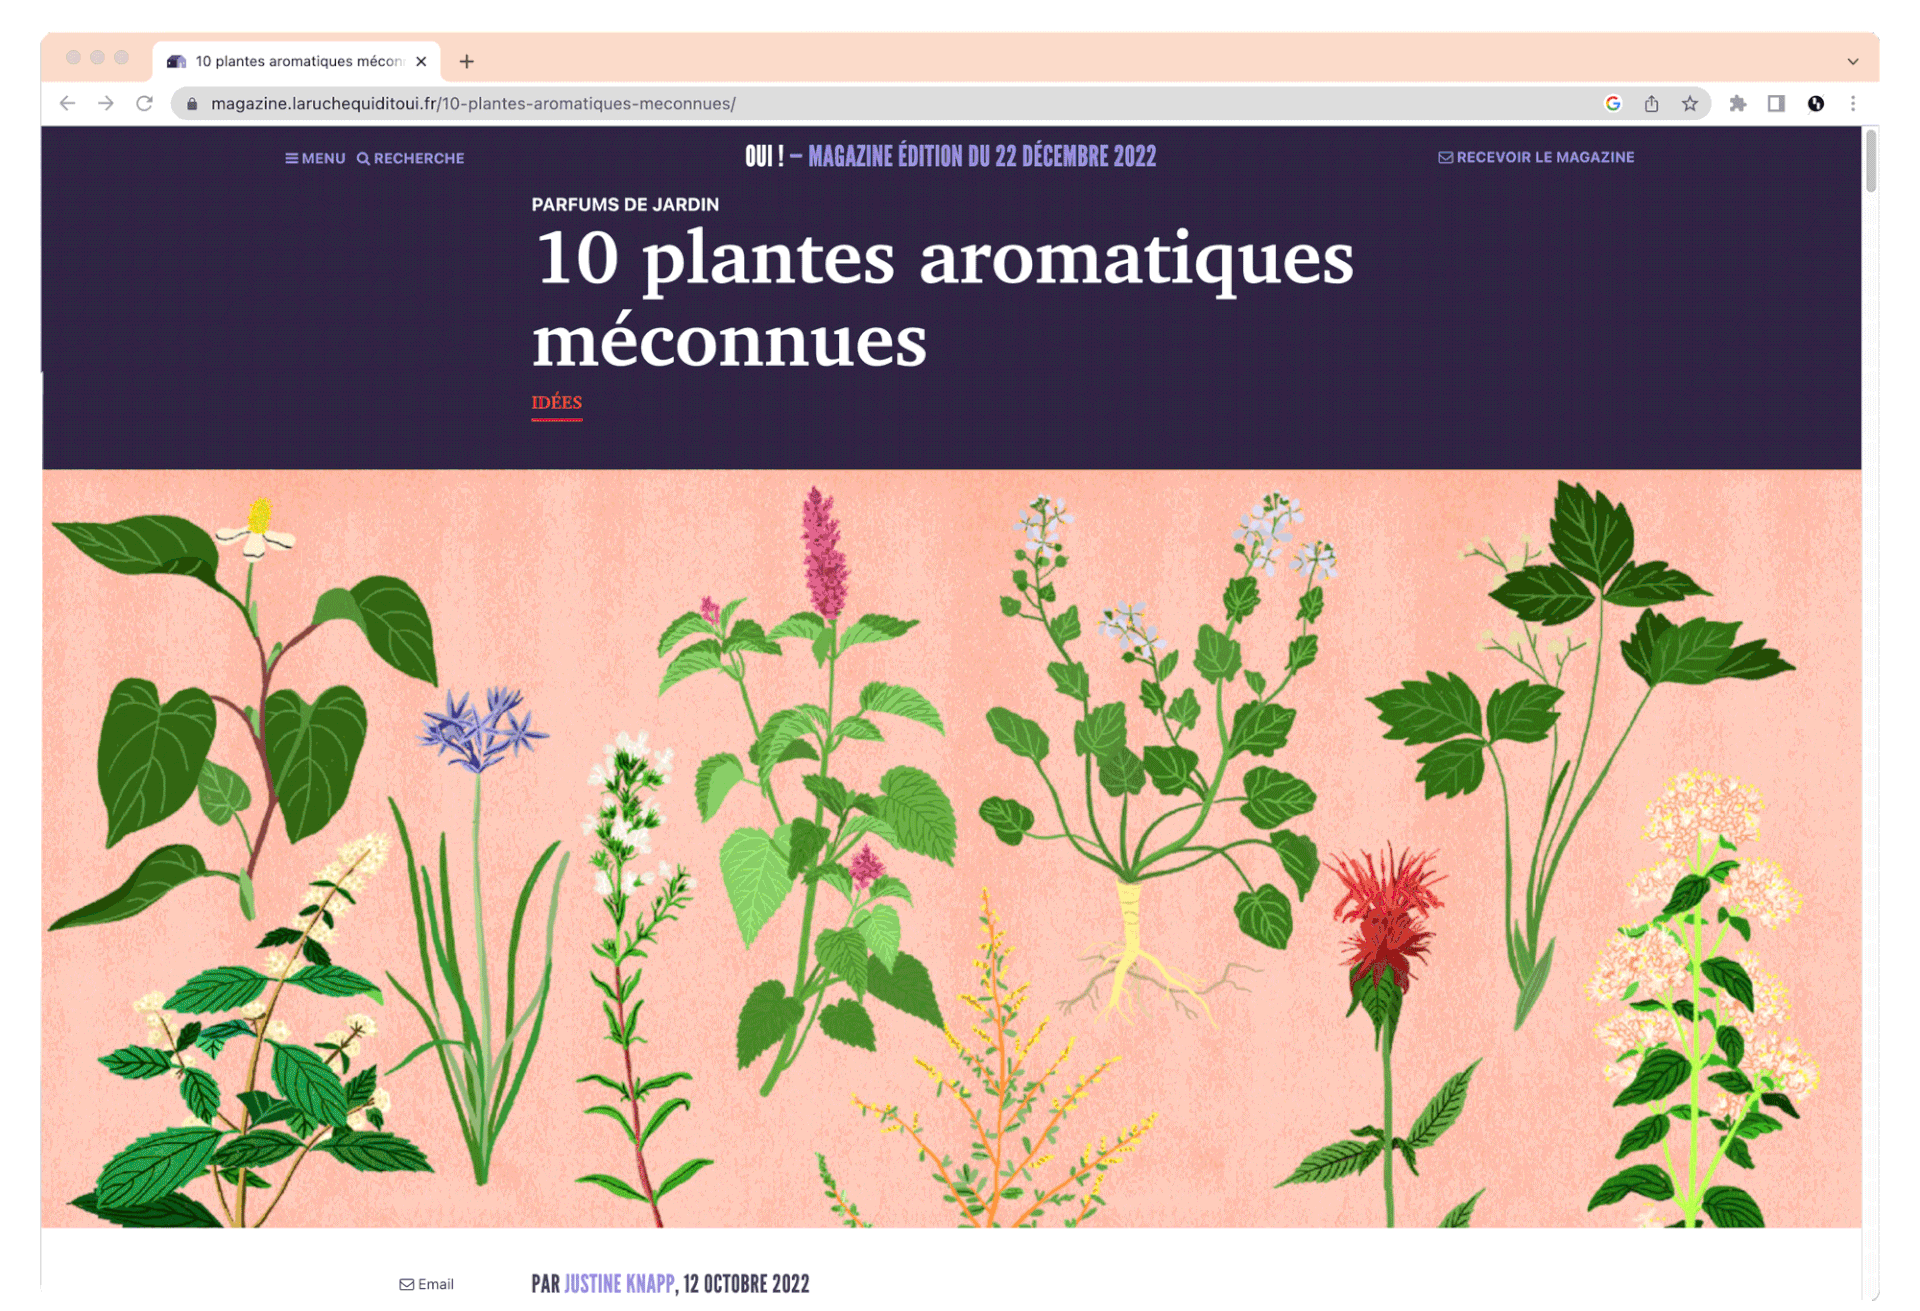Share this page via share icon
The image size is (1920, 1311).
tap(1651, 103)
